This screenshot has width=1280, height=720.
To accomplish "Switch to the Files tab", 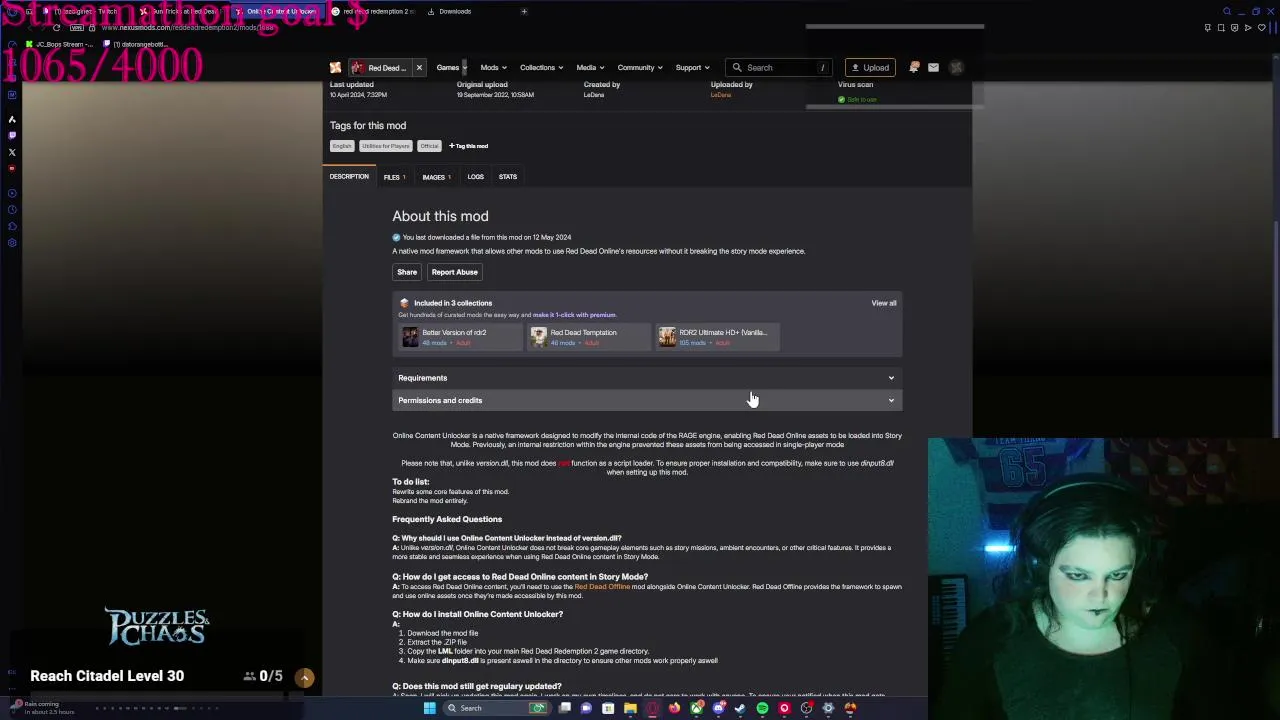I will click(x=394, y=177).
